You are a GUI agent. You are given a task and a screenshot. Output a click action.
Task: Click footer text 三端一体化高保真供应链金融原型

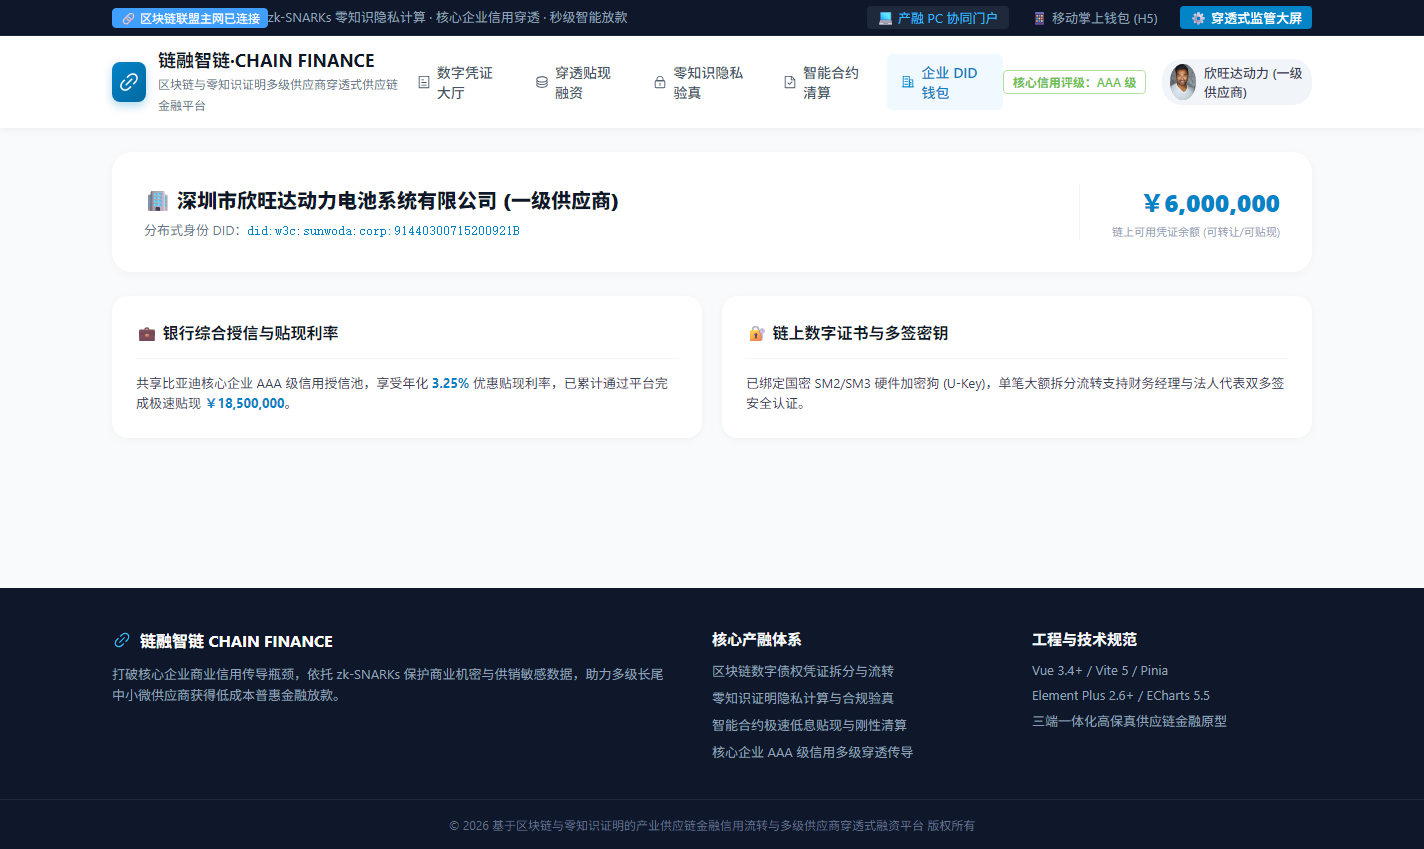click(x=1129, y=721)
